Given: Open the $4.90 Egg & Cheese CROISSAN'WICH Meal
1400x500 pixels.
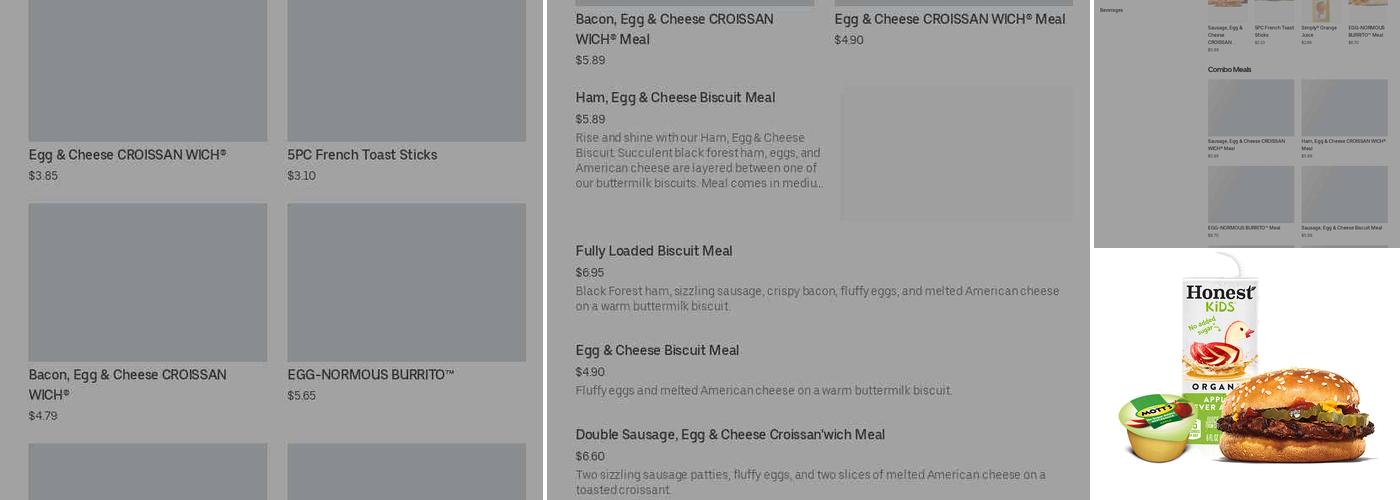Looking at the screenshot, I should pyautogui.click(x=950, y=19).
